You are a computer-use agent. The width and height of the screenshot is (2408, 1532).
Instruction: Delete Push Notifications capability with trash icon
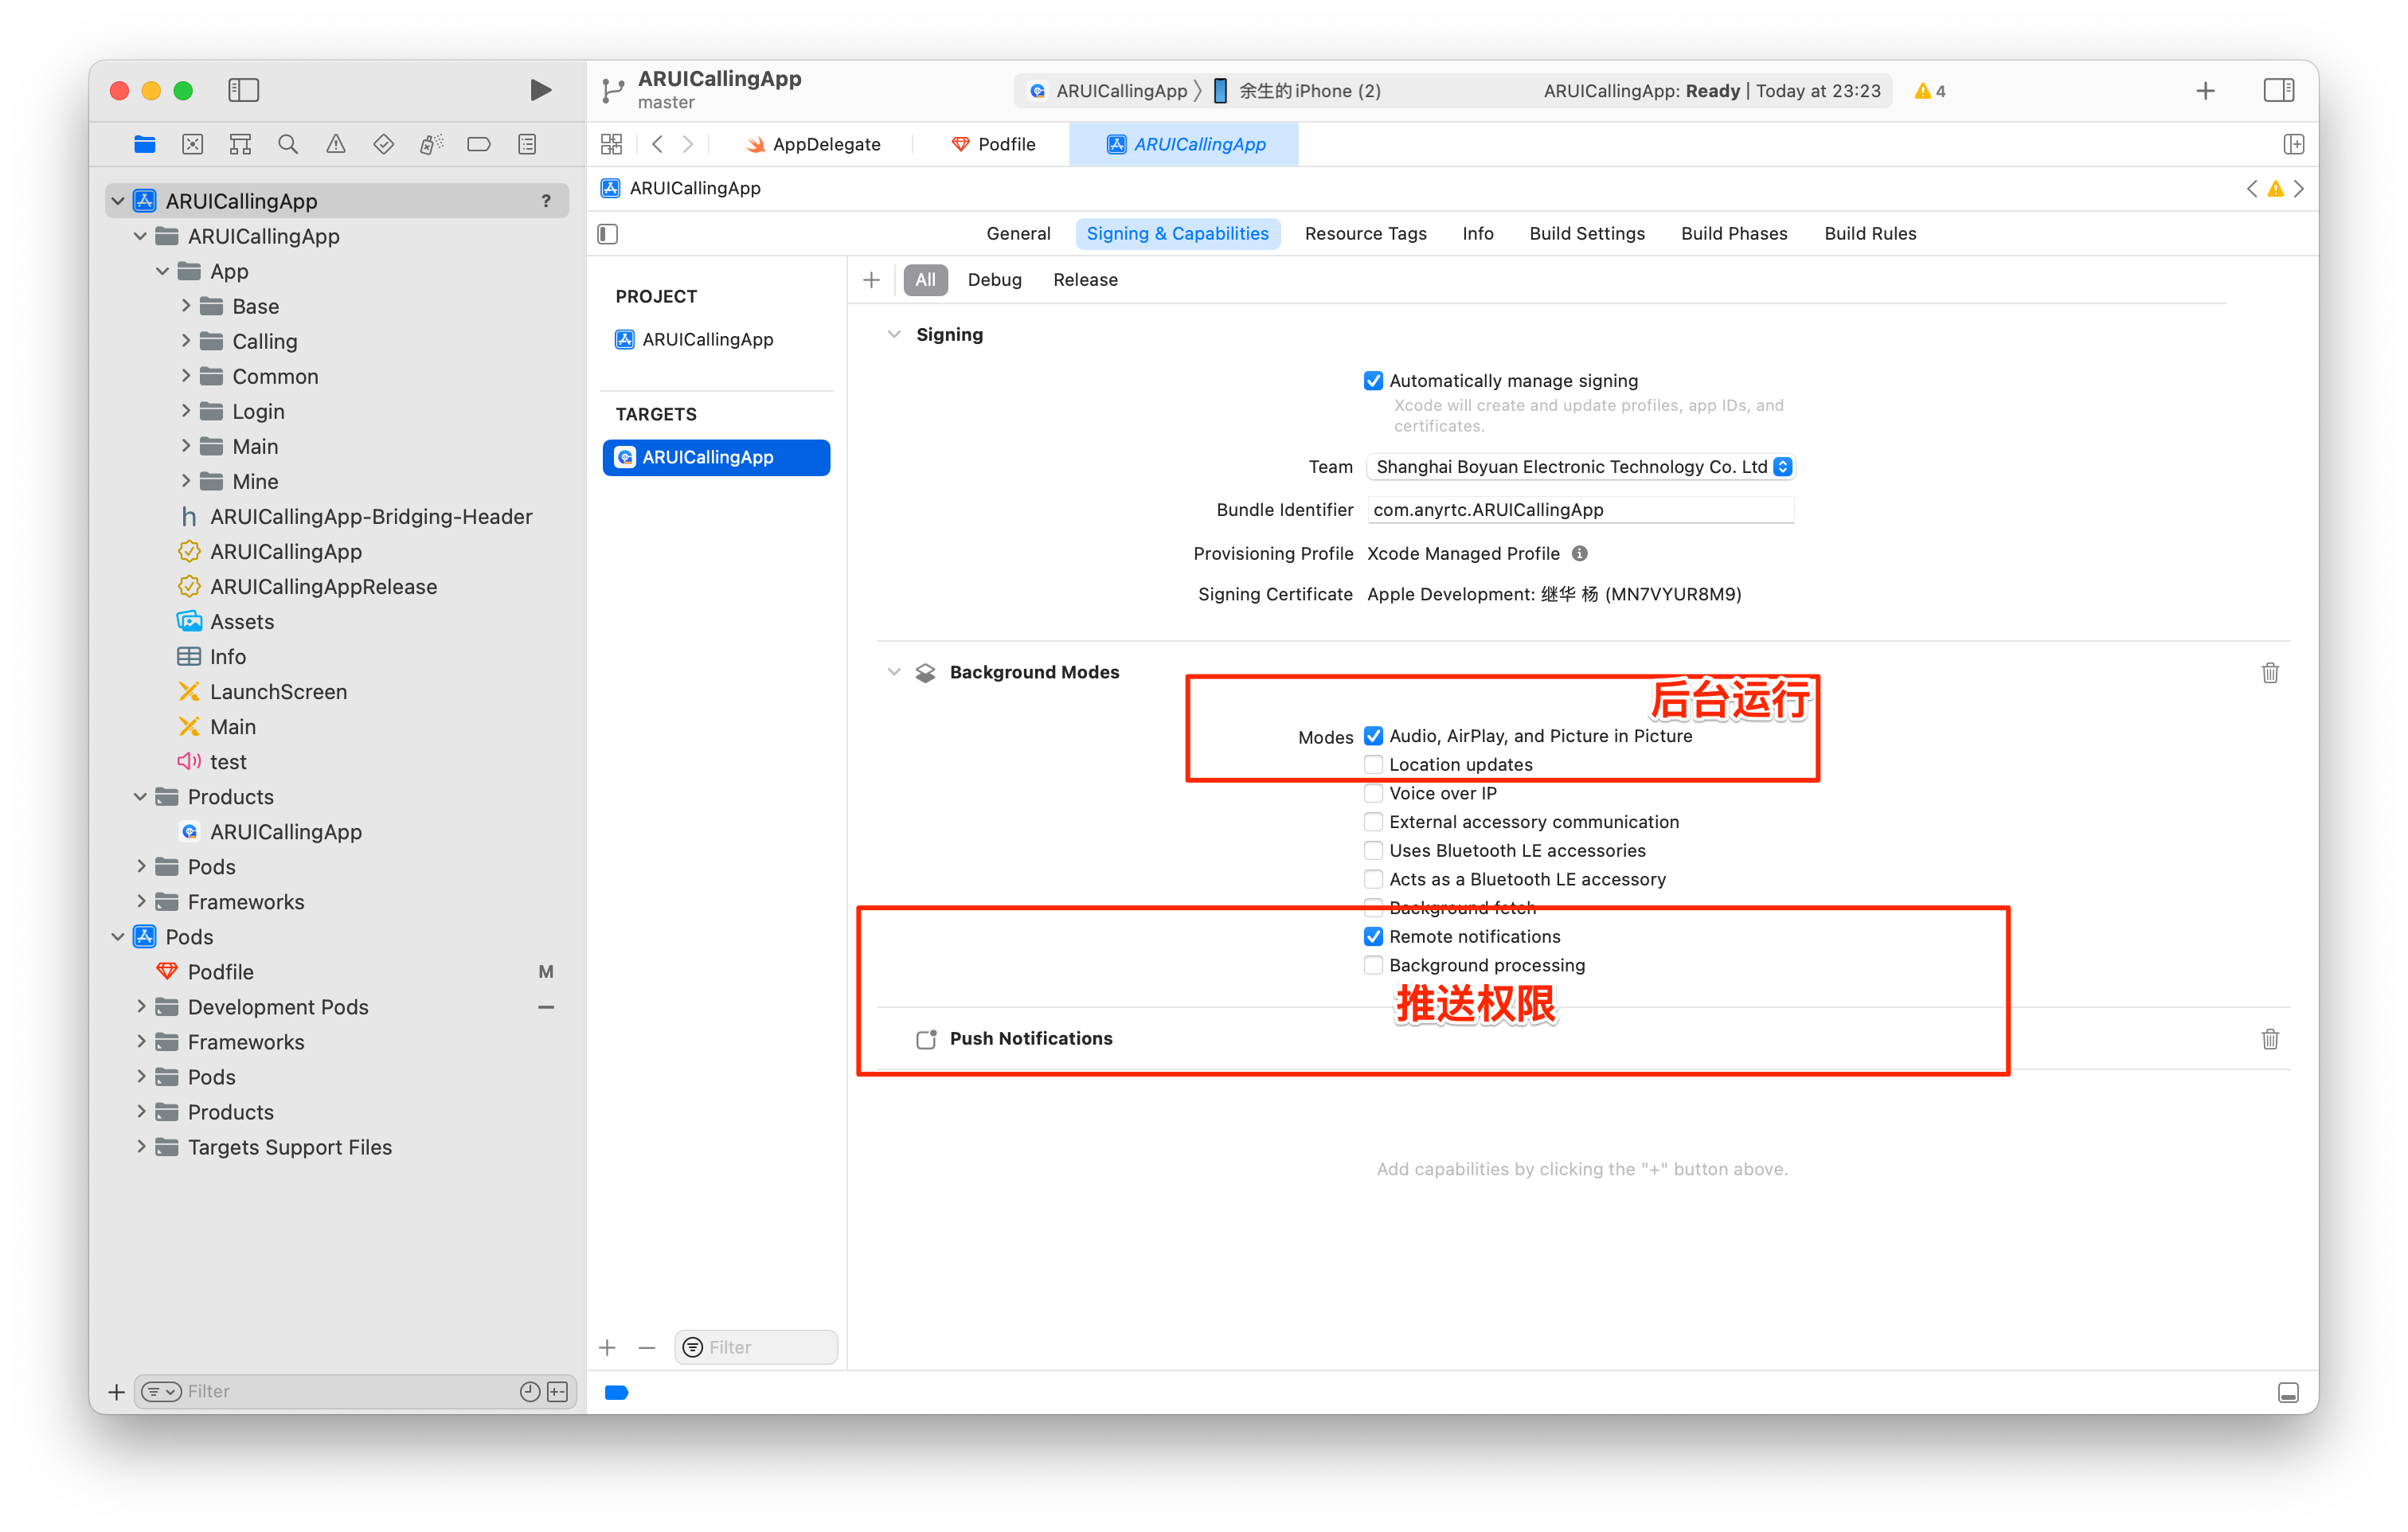tap(2270, 1039)
